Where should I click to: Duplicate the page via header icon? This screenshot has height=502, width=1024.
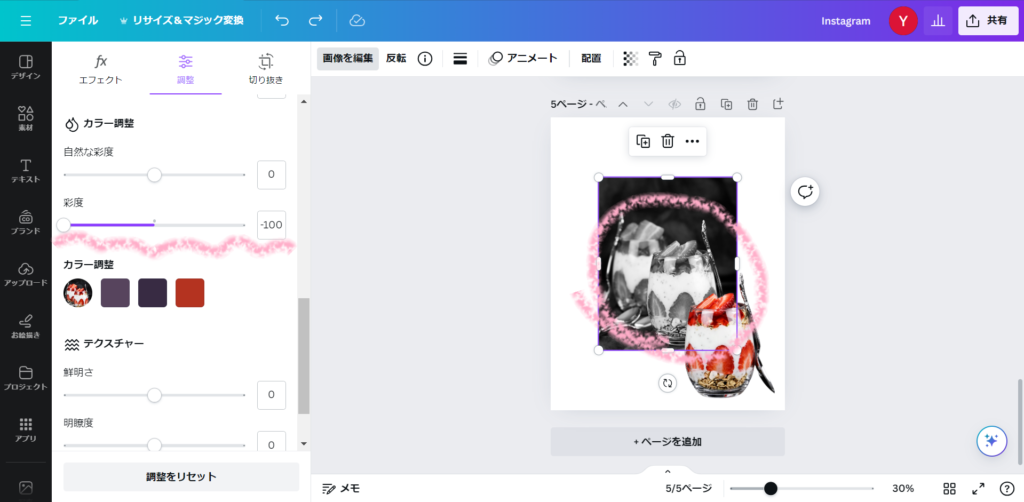pos(726,104)
